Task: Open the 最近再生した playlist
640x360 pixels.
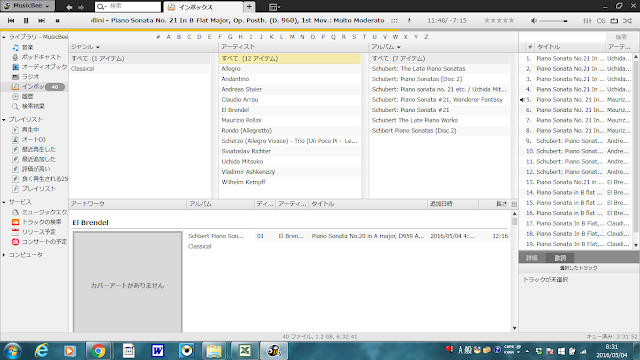Action: (x=38, y=149)
